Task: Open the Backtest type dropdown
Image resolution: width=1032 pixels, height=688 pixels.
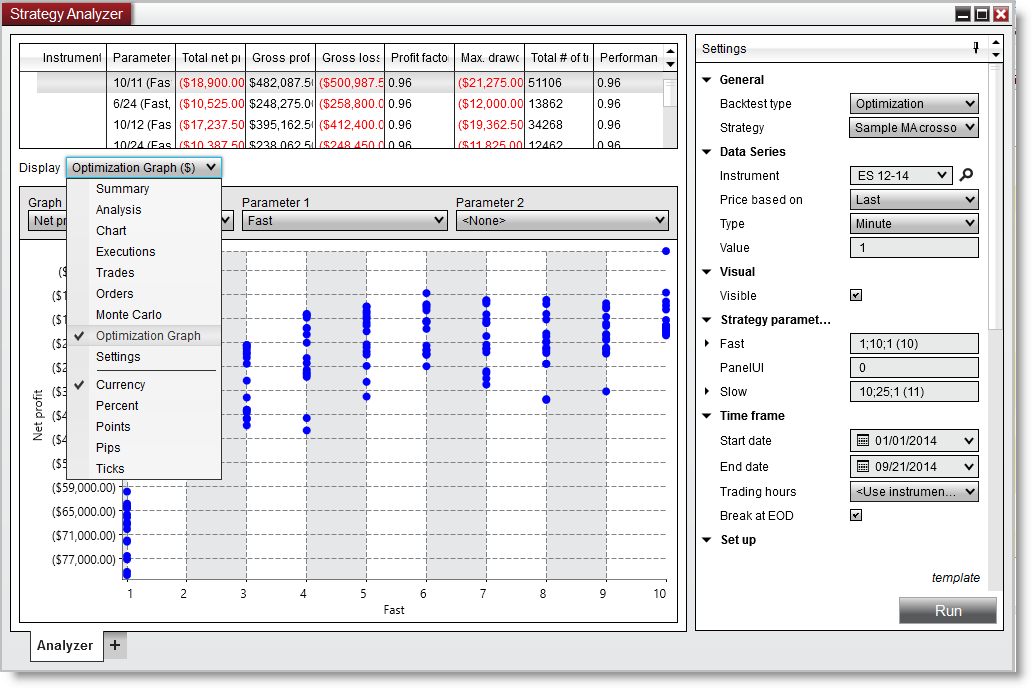Action: click(x=913, y=103)
